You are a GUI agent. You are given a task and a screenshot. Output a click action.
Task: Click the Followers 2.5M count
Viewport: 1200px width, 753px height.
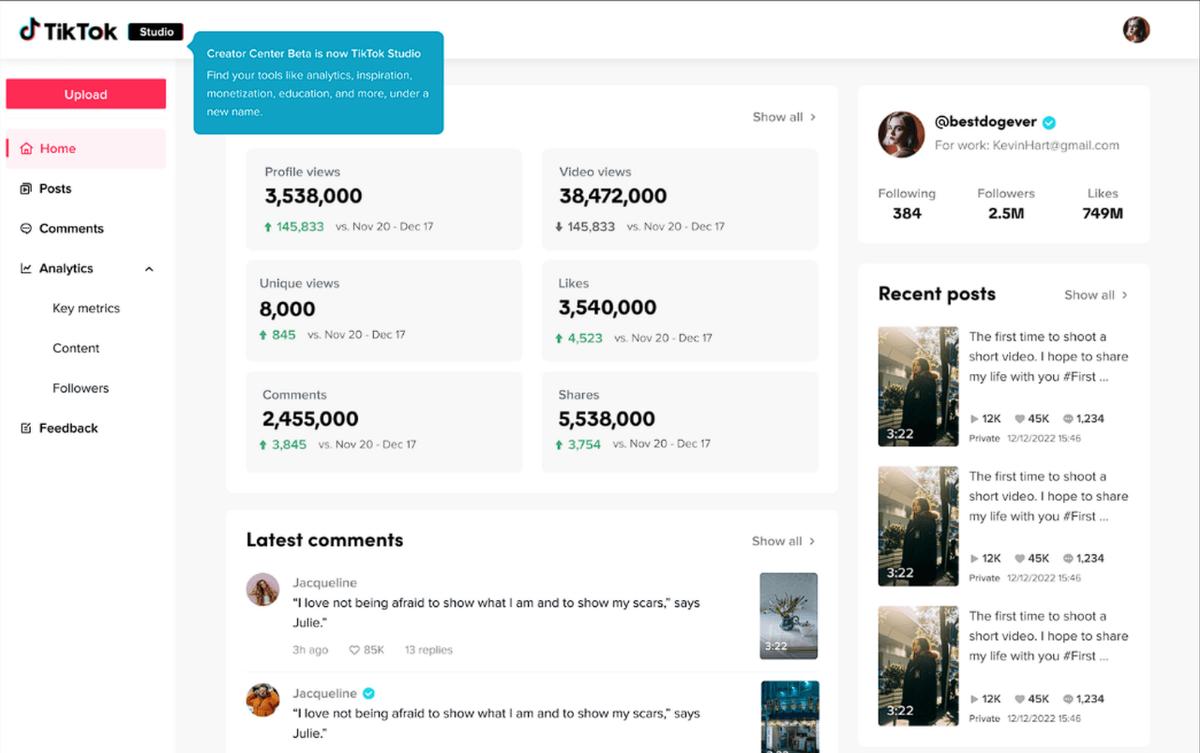pyautogui.click(x=1006, y=203)
